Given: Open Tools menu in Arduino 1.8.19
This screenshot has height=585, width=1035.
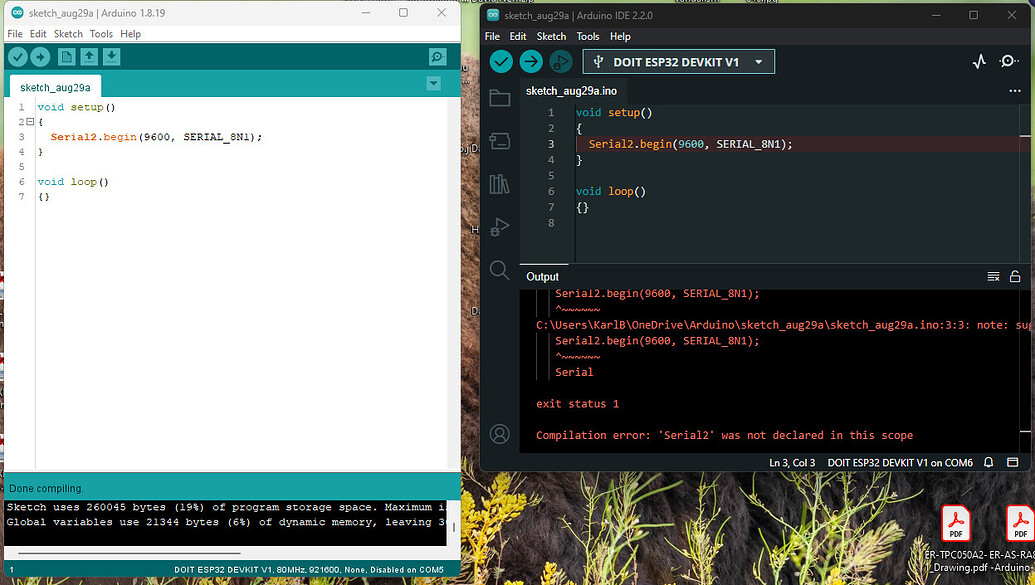Looking at the screenshot, I should (x=101, y=34).
